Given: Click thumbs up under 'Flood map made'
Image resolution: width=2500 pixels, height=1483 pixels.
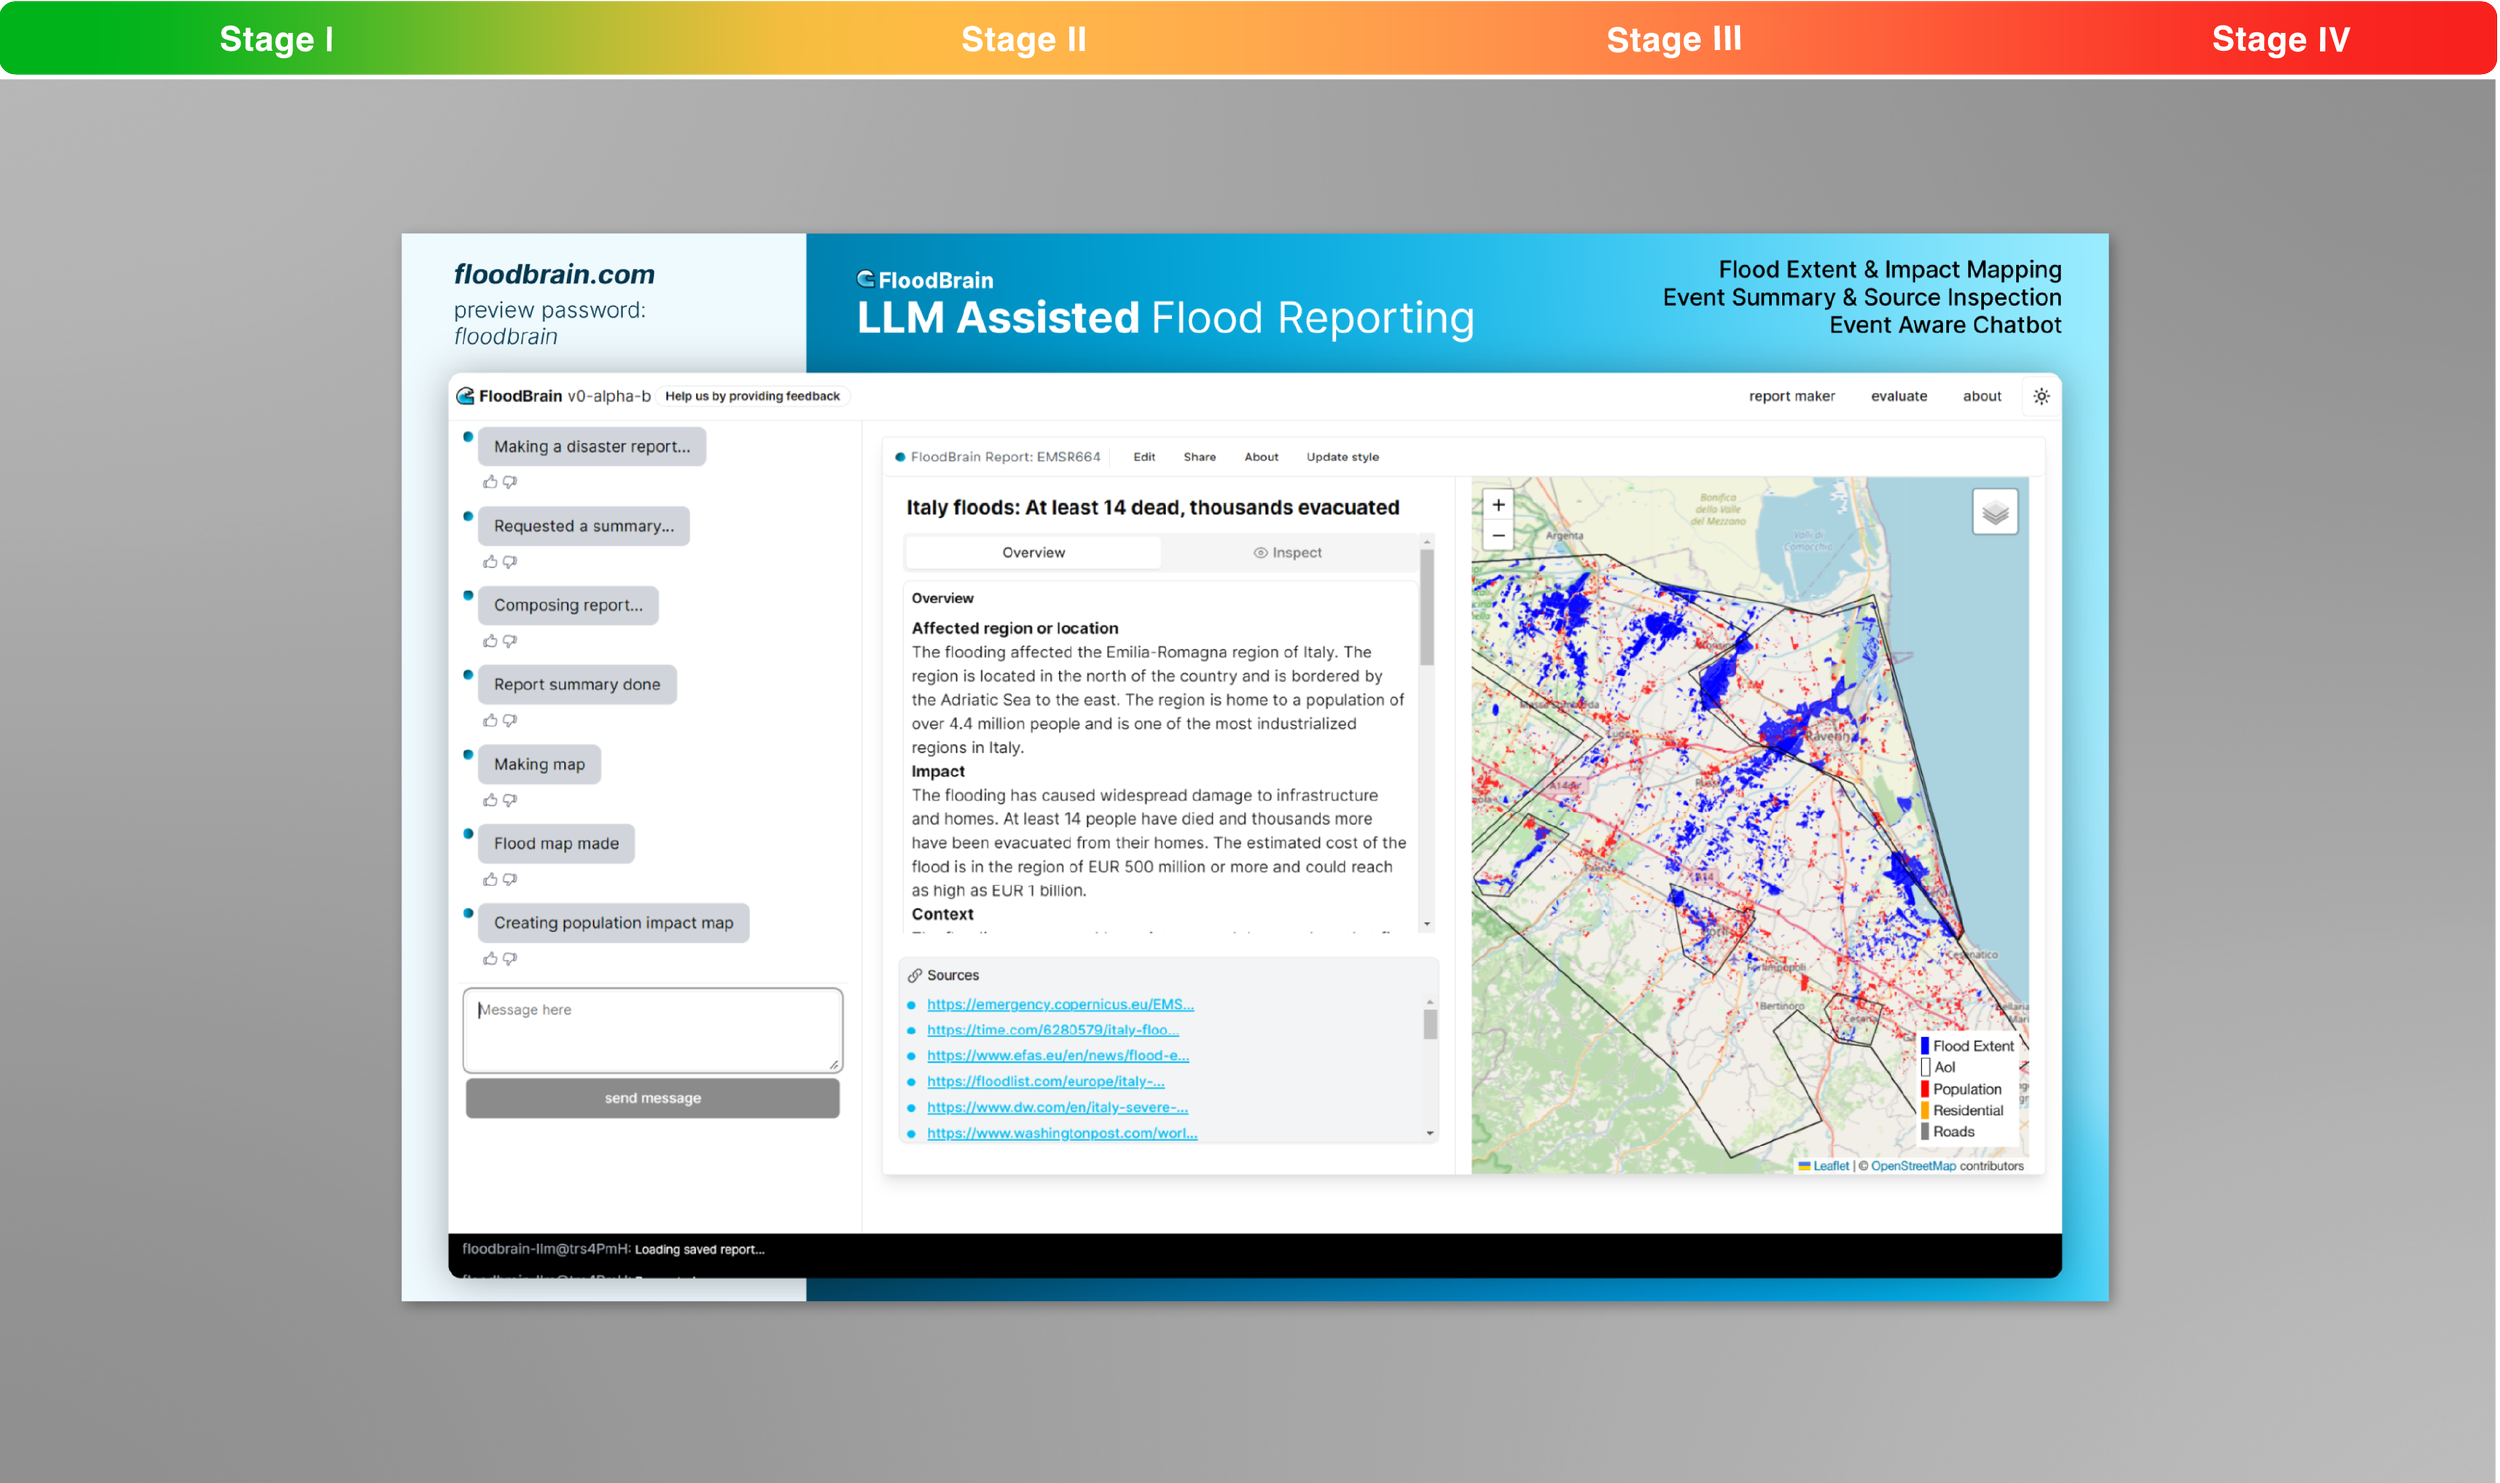Looking at the screenshot, I should pyautogui.click(x=490, y=879).
